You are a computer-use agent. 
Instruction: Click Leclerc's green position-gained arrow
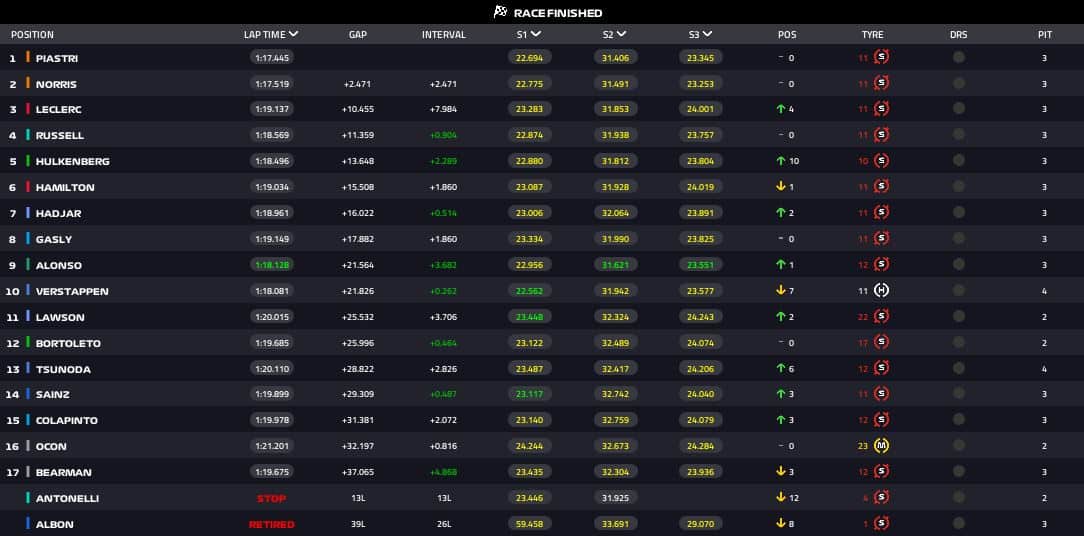781,109
